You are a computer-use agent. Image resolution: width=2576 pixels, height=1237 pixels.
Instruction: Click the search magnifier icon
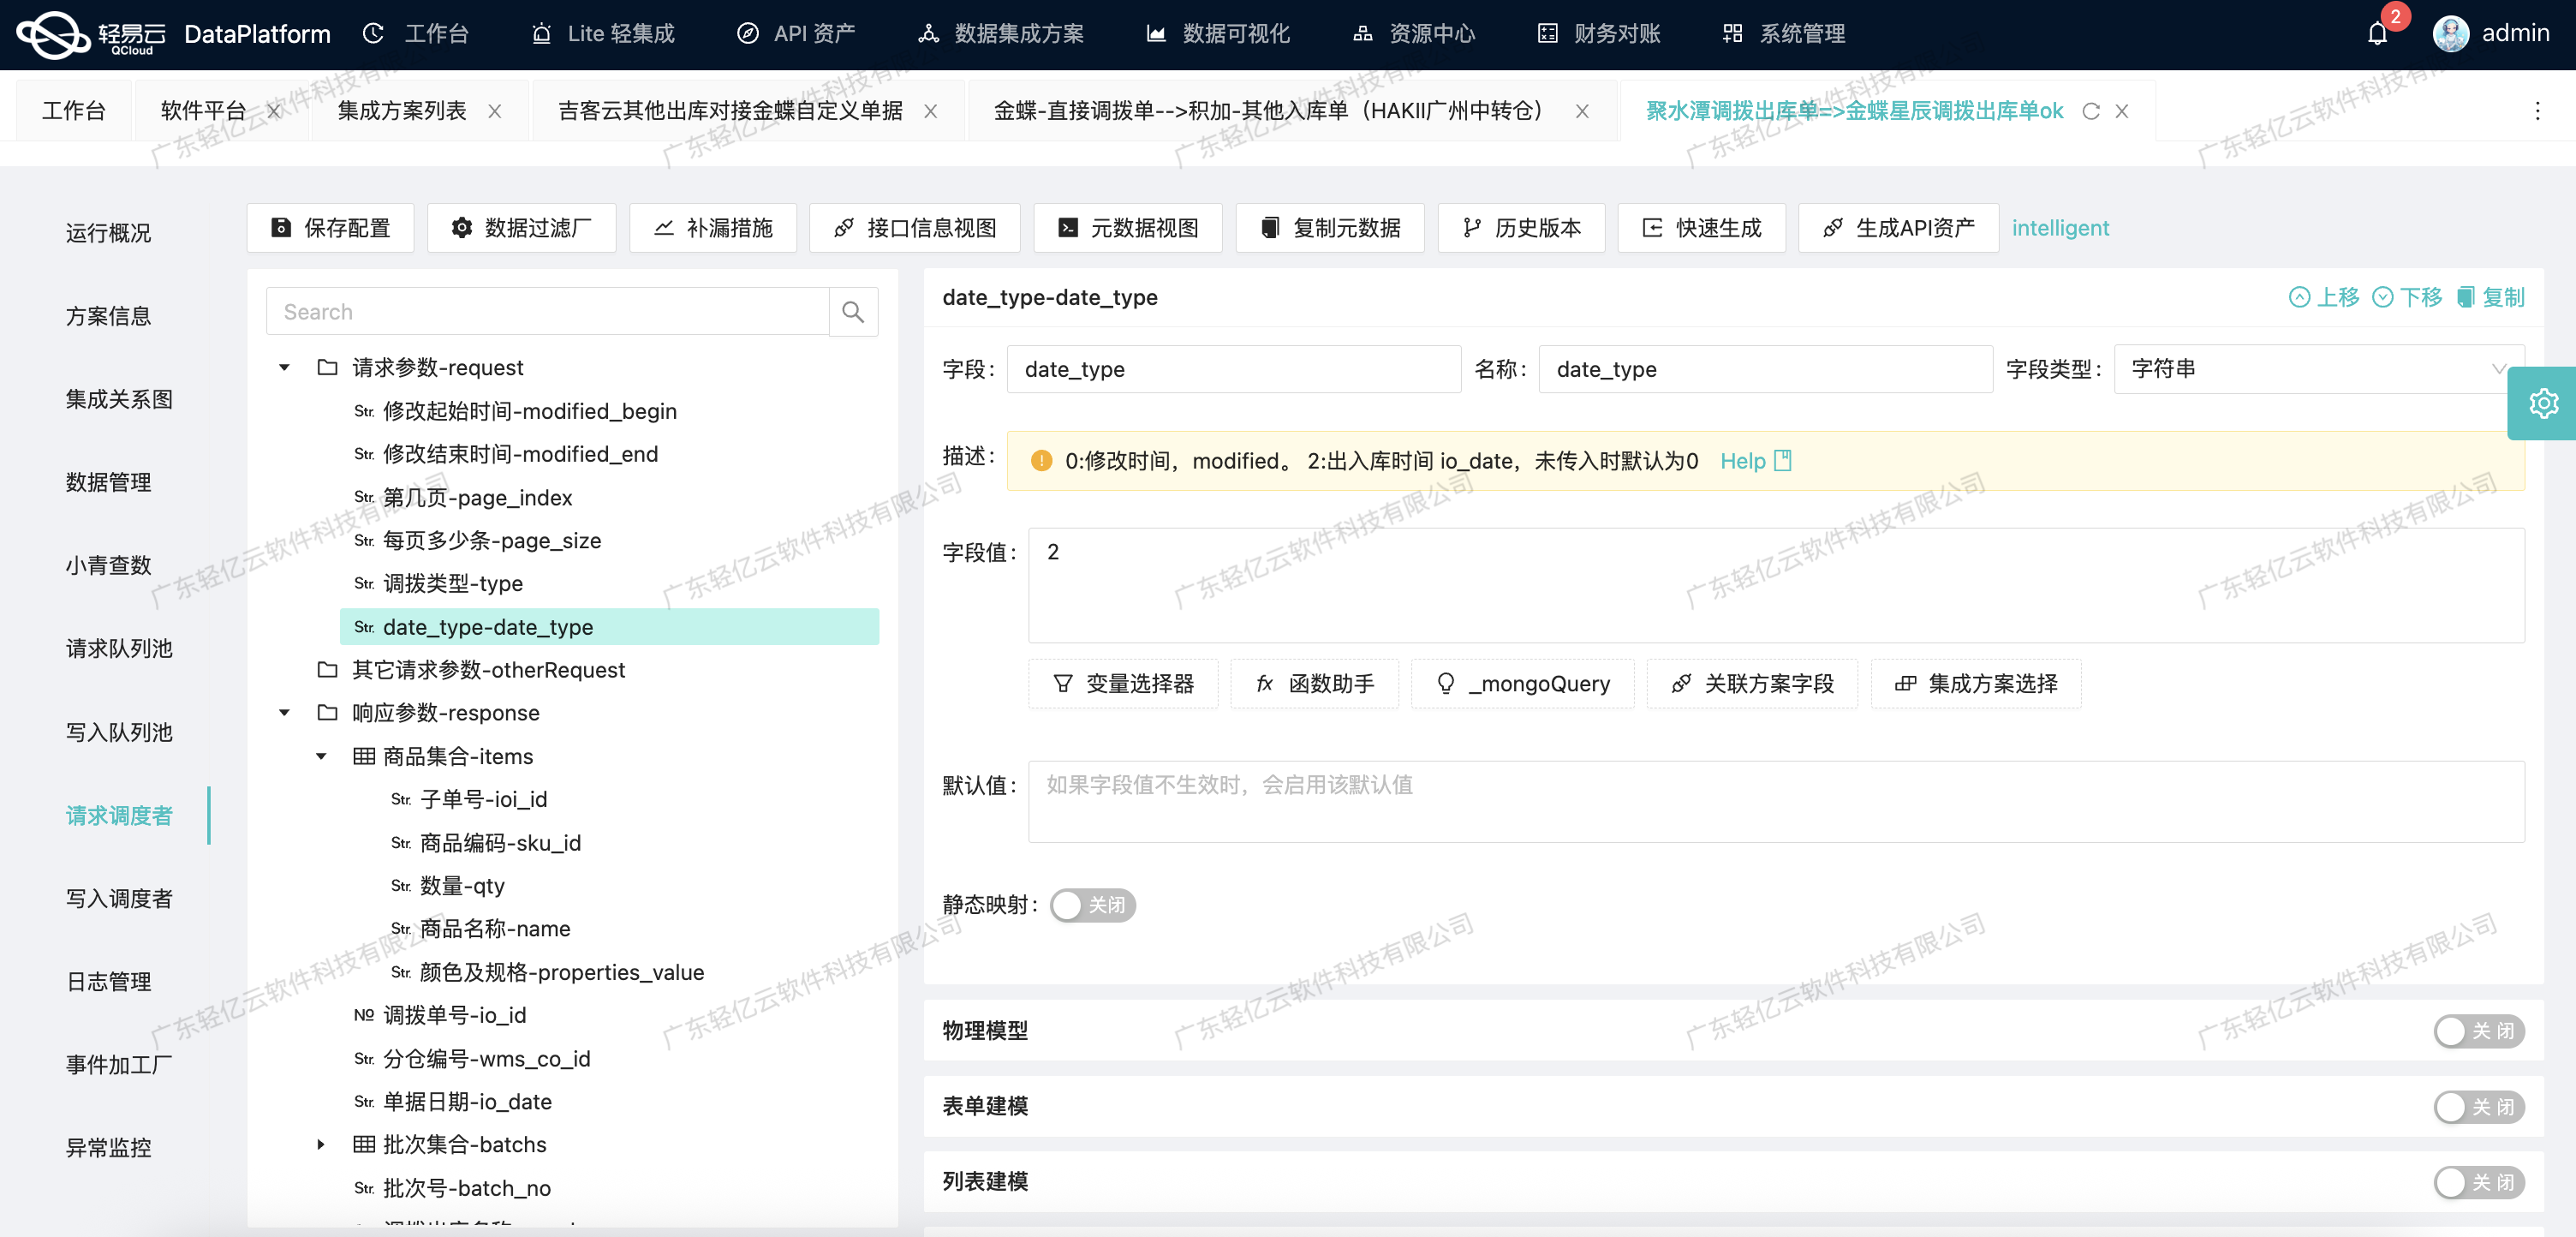click(x=853, y=312)
